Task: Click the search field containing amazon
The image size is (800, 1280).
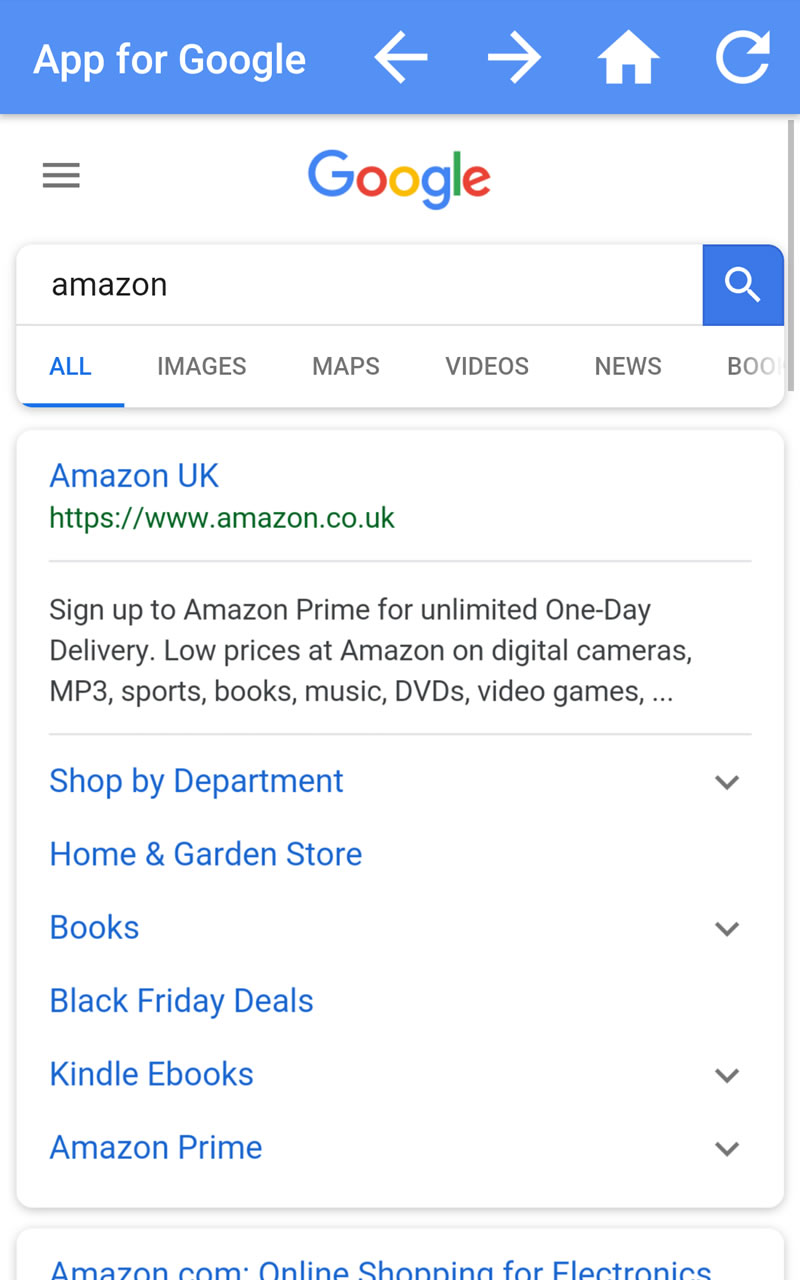Action: coord(360,285)
